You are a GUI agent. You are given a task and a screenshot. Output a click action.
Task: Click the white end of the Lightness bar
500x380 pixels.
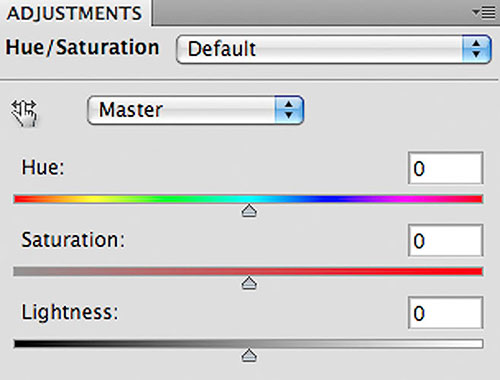click(467, 344)
